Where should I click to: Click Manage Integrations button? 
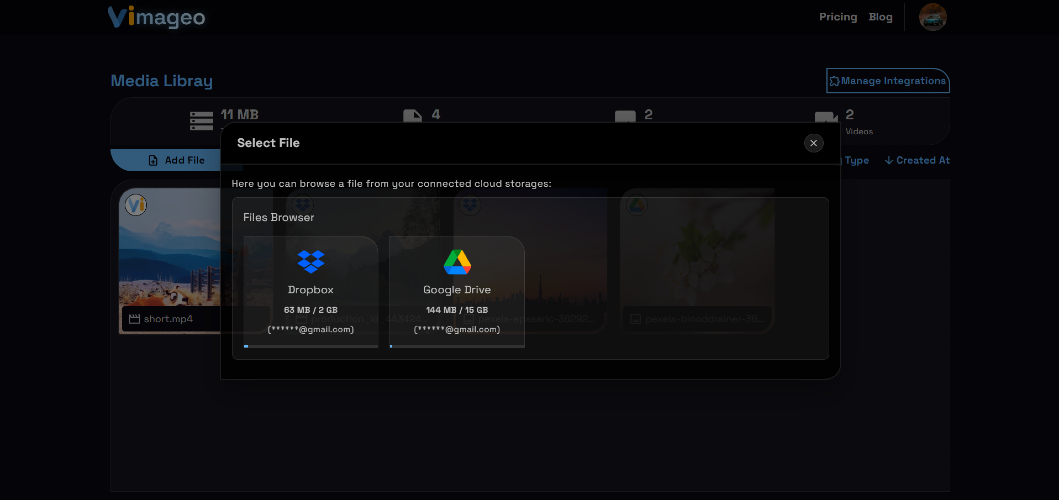(x=887, y=80)
